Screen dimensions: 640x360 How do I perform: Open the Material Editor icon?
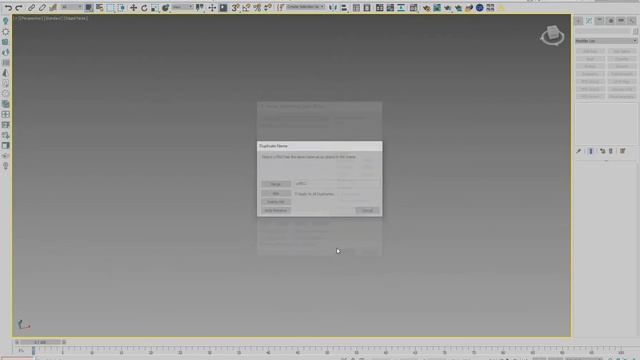click(x=413, y=8)
